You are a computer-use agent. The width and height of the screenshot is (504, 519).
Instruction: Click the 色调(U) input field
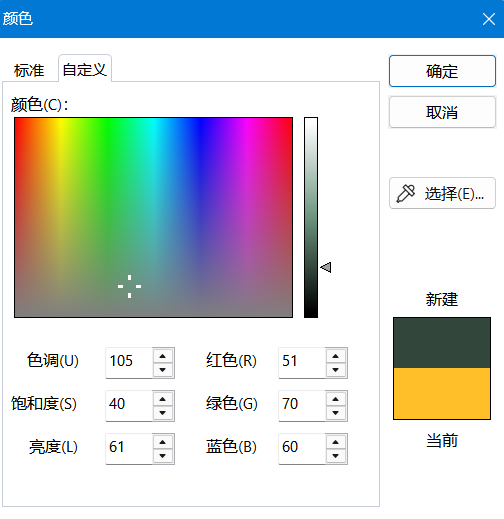click(x=129, y=363)
